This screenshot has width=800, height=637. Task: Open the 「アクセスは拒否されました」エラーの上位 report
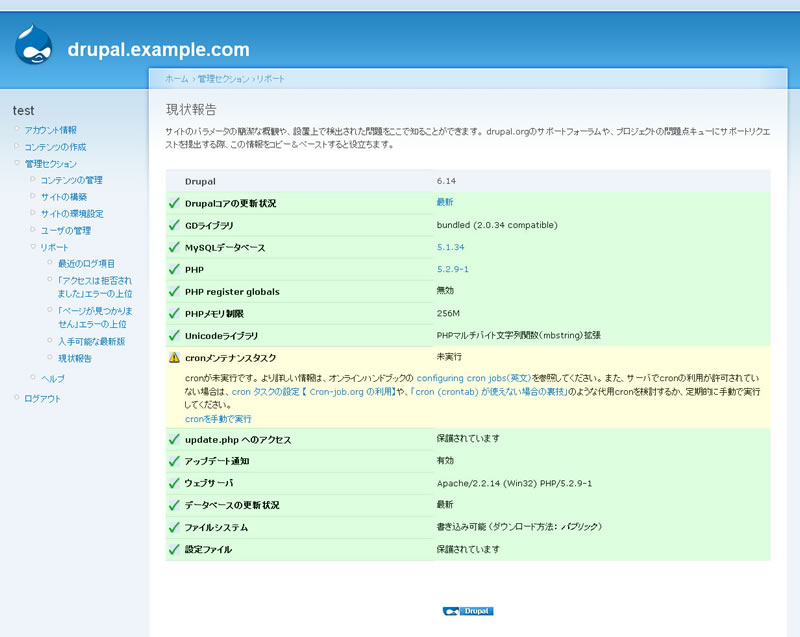pos(95,287)
